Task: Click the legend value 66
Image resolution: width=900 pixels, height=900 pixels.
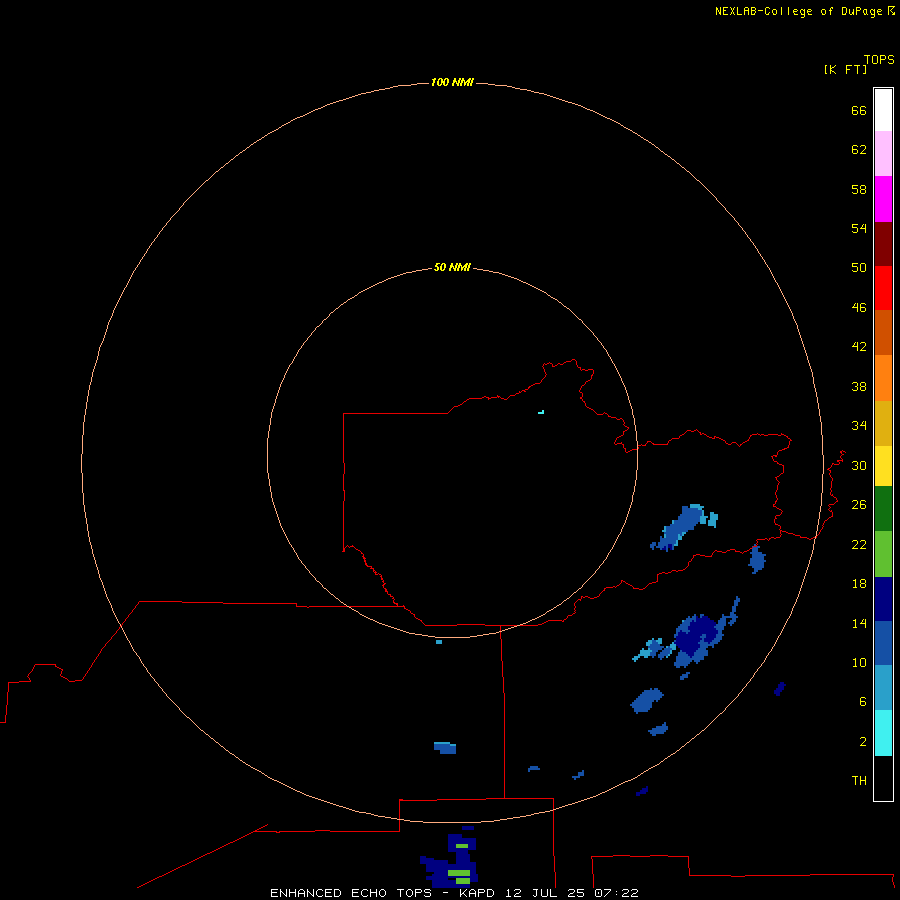Action: pos(859,110)
